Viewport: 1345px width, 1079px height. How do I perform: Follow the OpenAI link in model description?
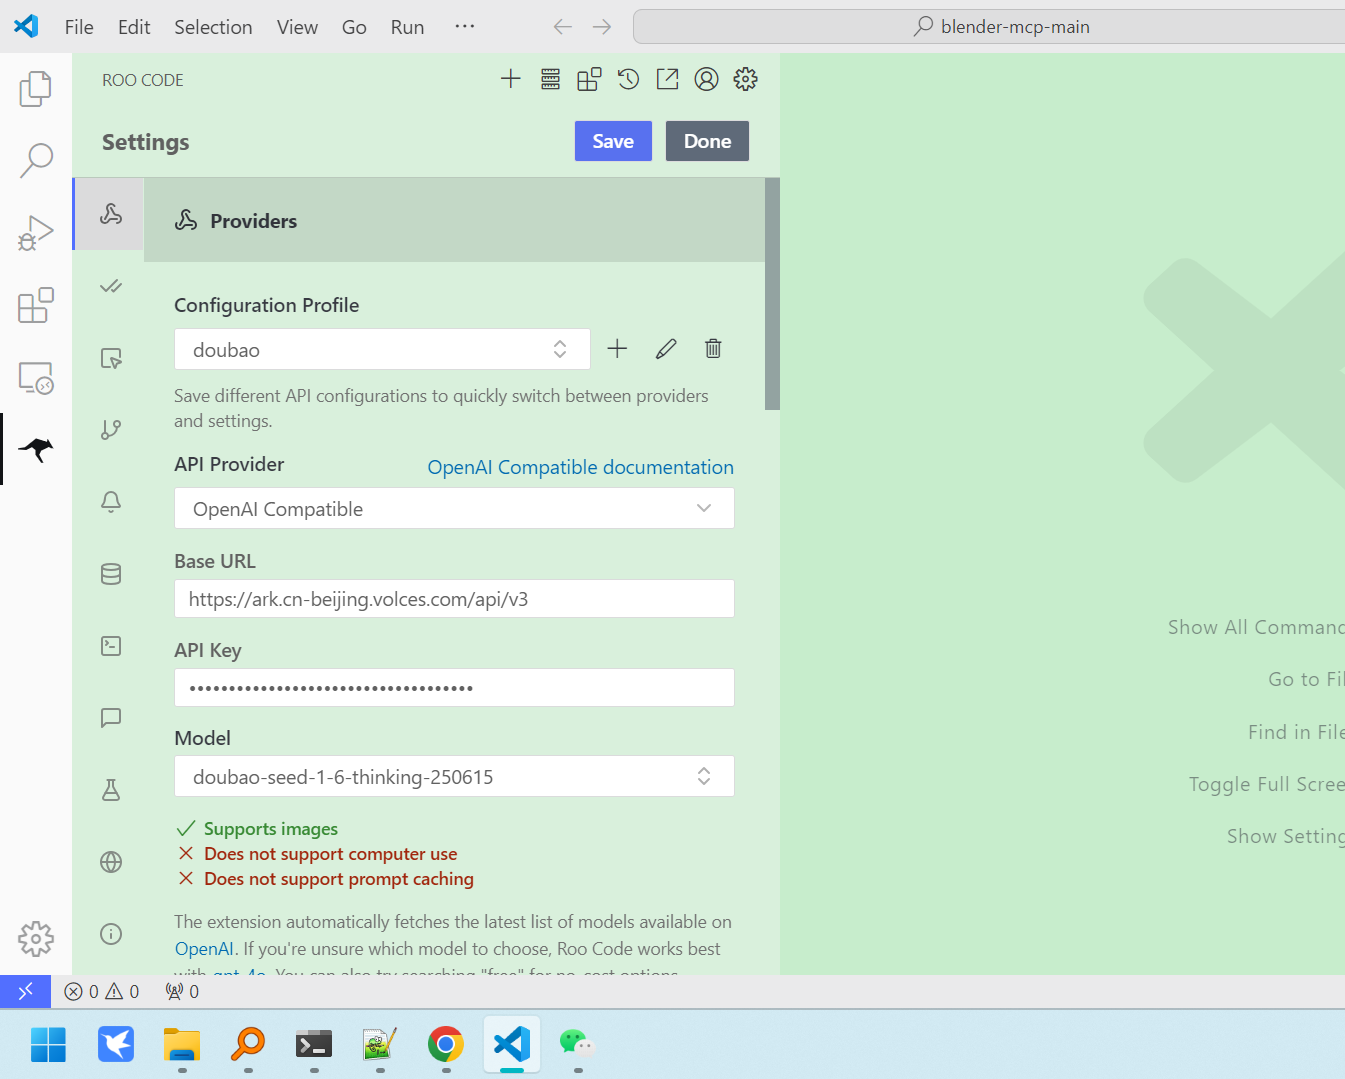204,949
